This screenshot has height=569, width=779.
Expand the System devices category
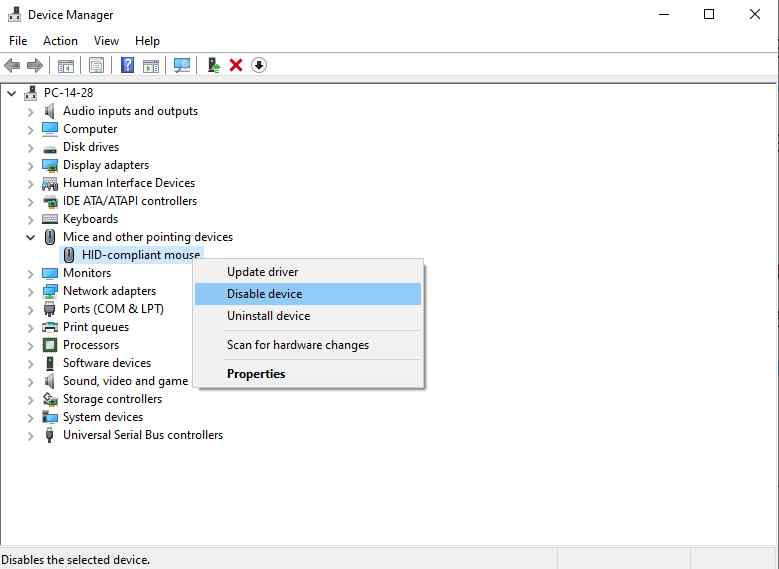pos(31,418)
